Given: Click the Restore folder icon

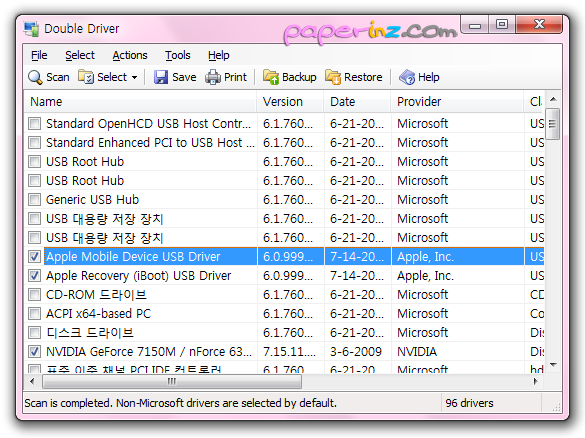Looking at the screenshot, I should (333, 77).
